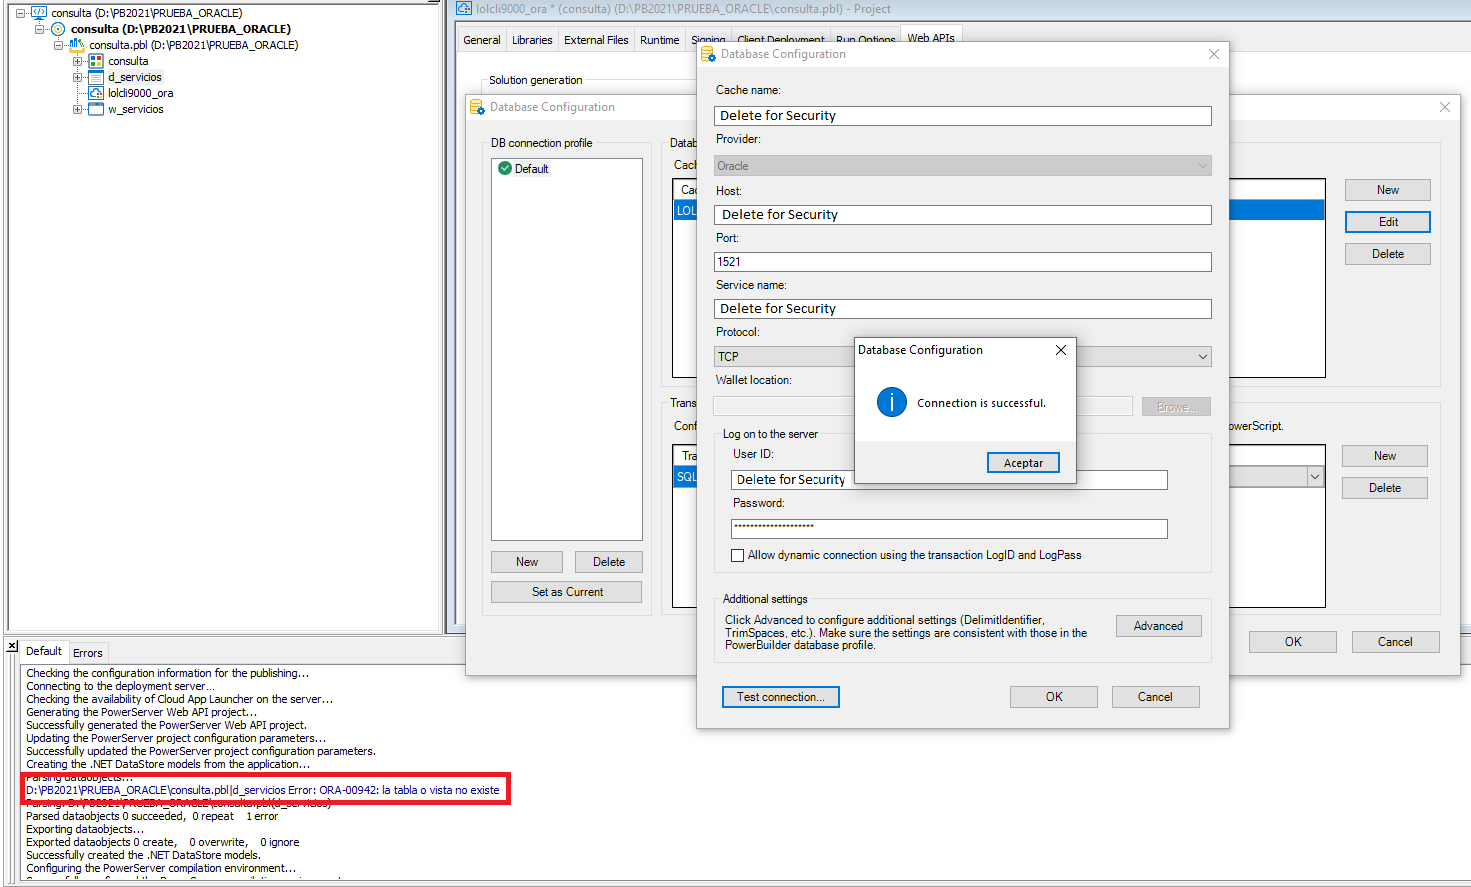Collapse the consulta.pbl library node

point(59,45)
